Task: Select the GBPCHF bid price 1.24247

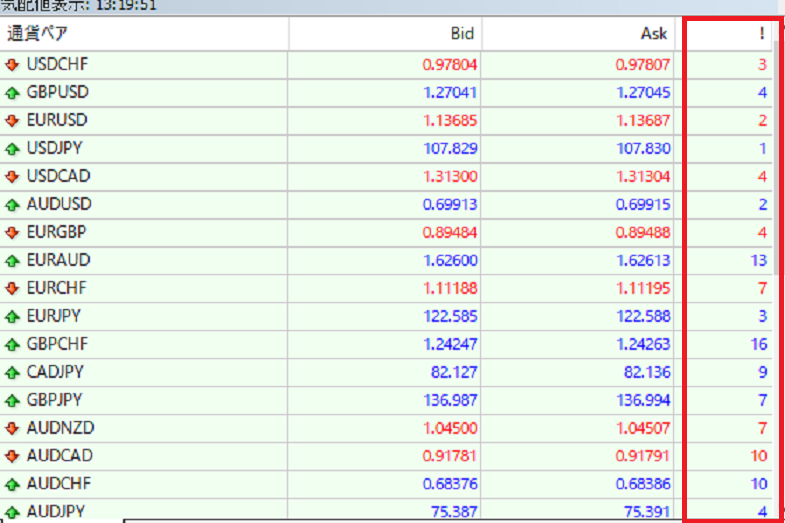Action: [x=449, y=344]
